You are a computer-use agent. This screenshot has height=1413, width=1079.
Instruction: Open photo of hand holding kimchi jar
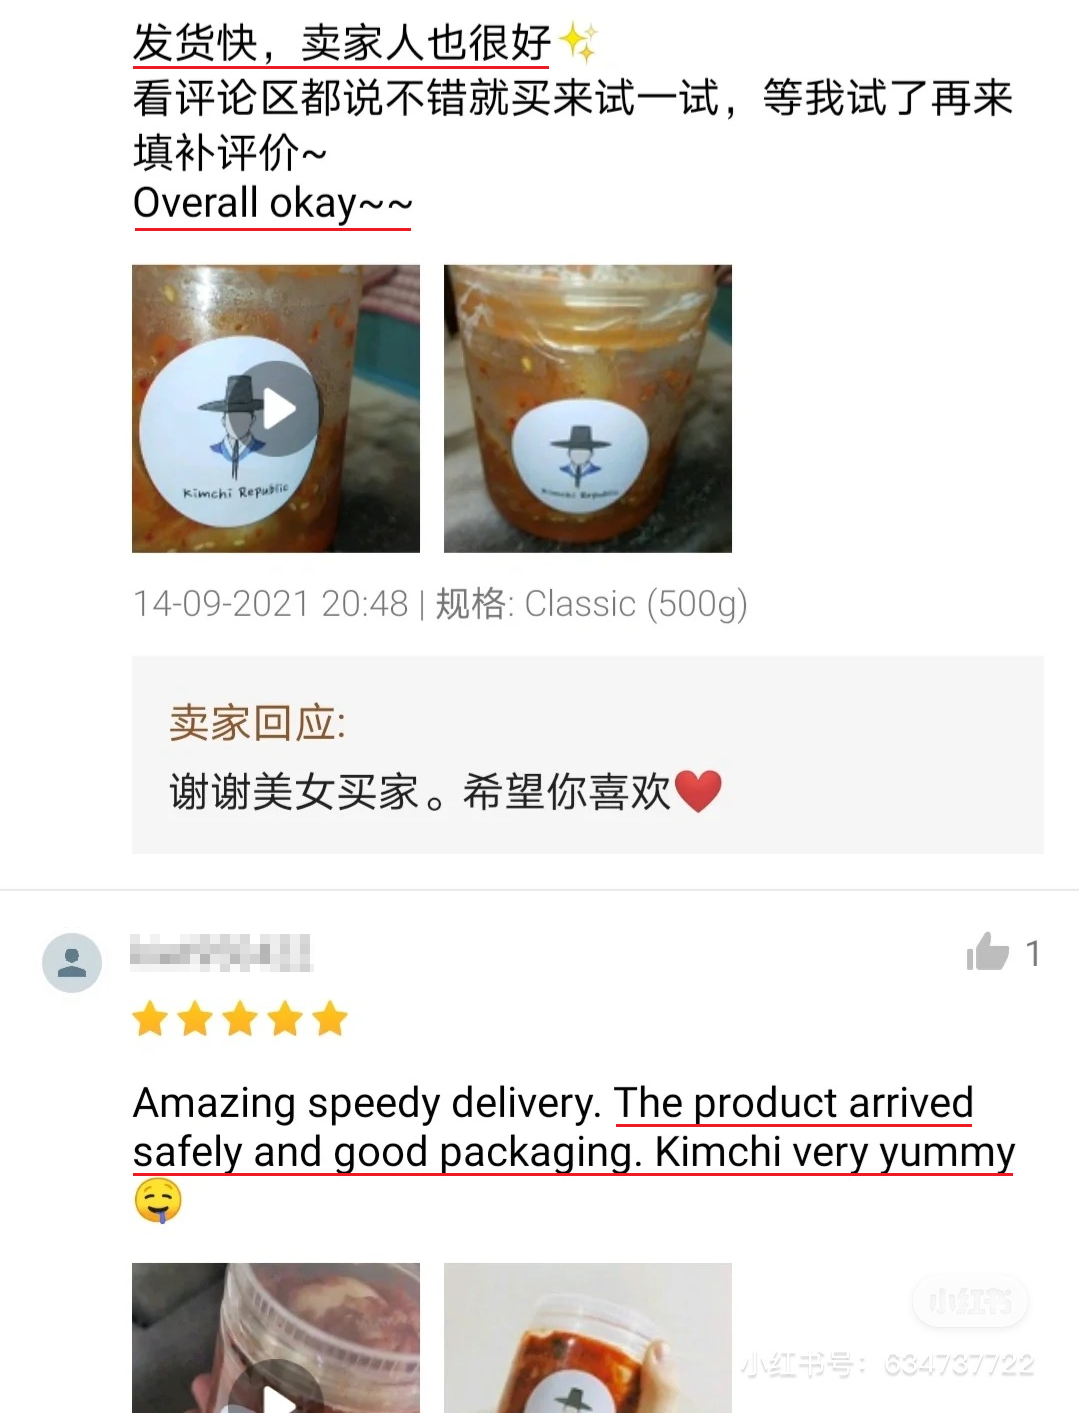[x=588, y=1338]
